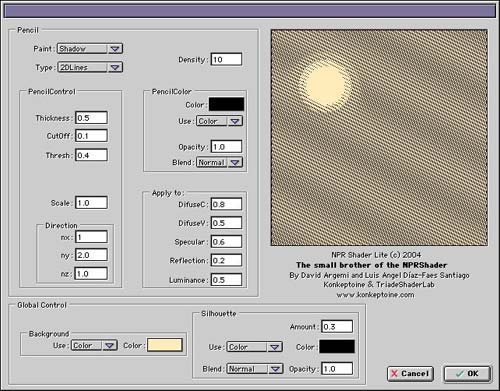Open the Background Use dropdown
Image resolution: width=500 pixels, height=391 pixels.
click(x=94, y=345)
